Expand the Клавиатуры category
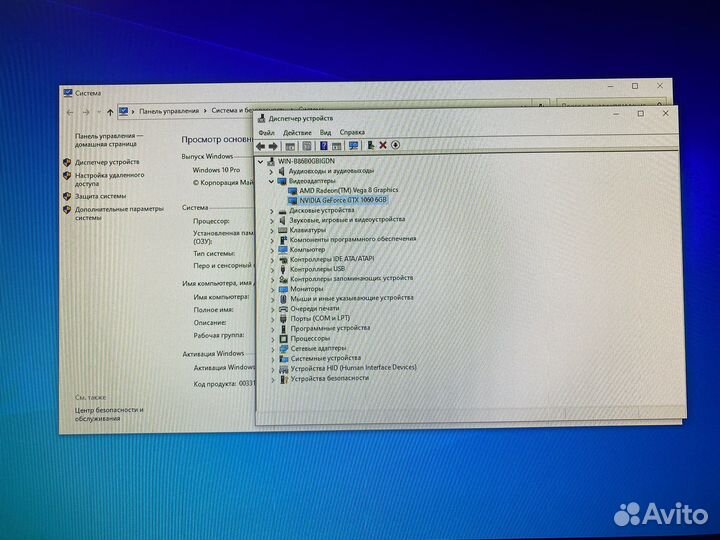Image resolution: width=720 pixels, height=540 pixels. point(272,231)
